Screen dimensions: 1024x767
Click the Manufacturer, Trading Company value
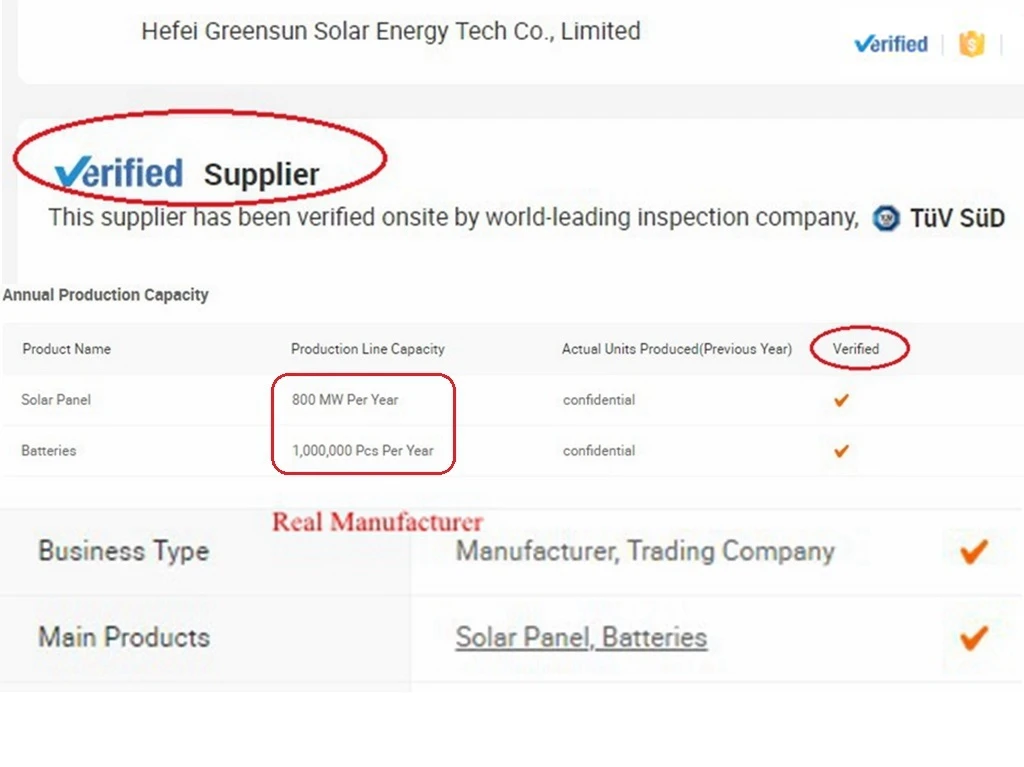[x=645, y=551]
